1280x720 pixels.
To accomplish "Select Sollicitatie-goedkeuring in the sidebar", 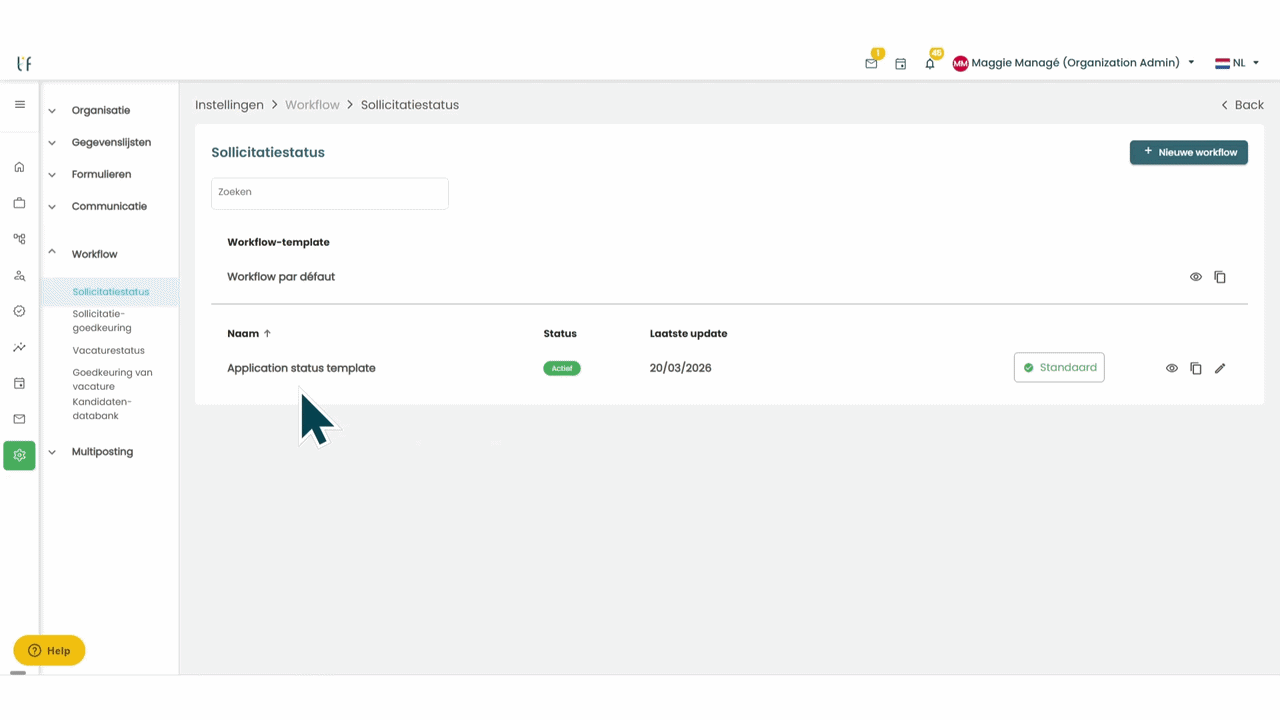I will click(101, 321).
